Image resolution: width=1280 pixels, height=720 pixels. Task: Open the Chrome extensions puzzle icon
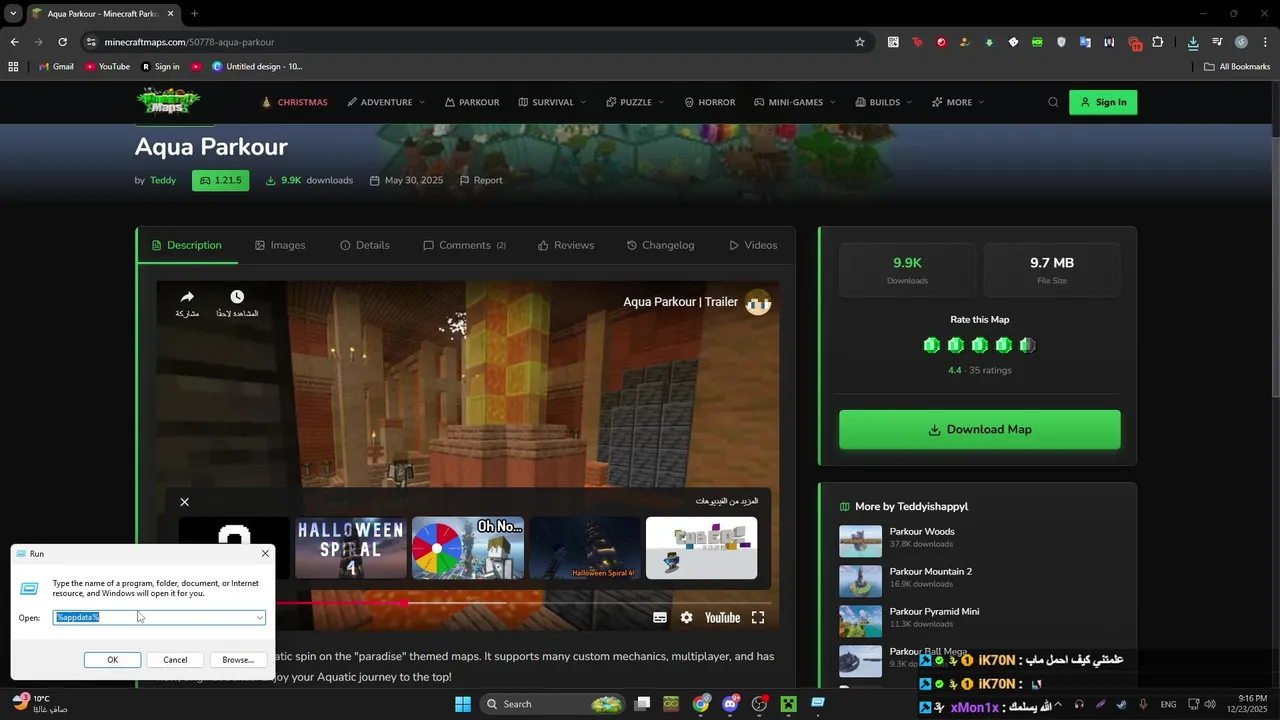pyautogui.click(x=1158, y=42)
